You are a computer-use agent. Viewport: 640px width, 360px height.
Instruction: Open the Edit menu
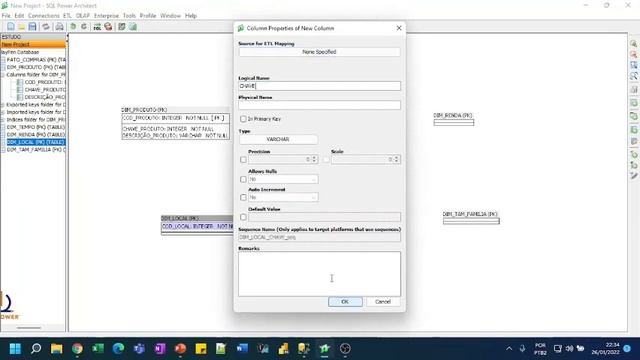click(x=19, y=16)
